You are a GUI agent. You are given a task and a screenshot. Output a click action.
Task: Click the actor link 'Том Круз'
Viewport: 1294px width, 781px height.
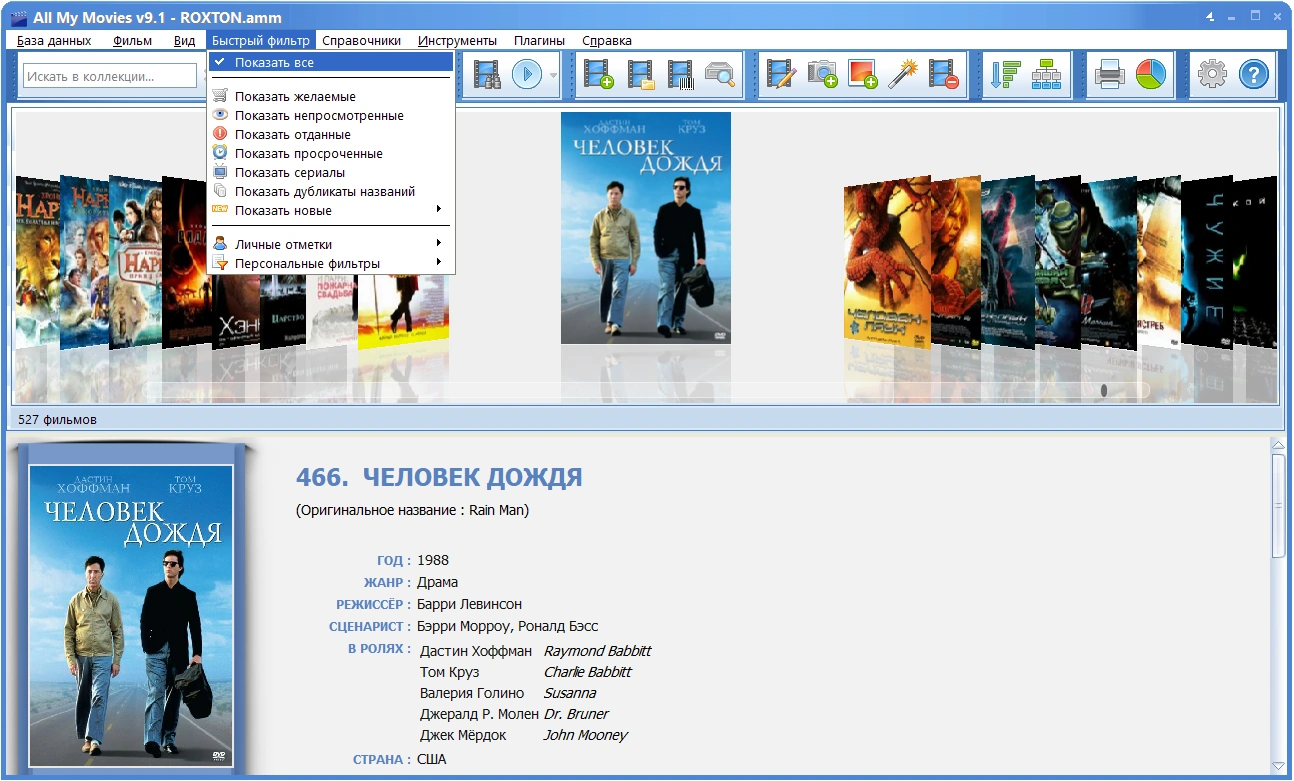pos(450,672)
